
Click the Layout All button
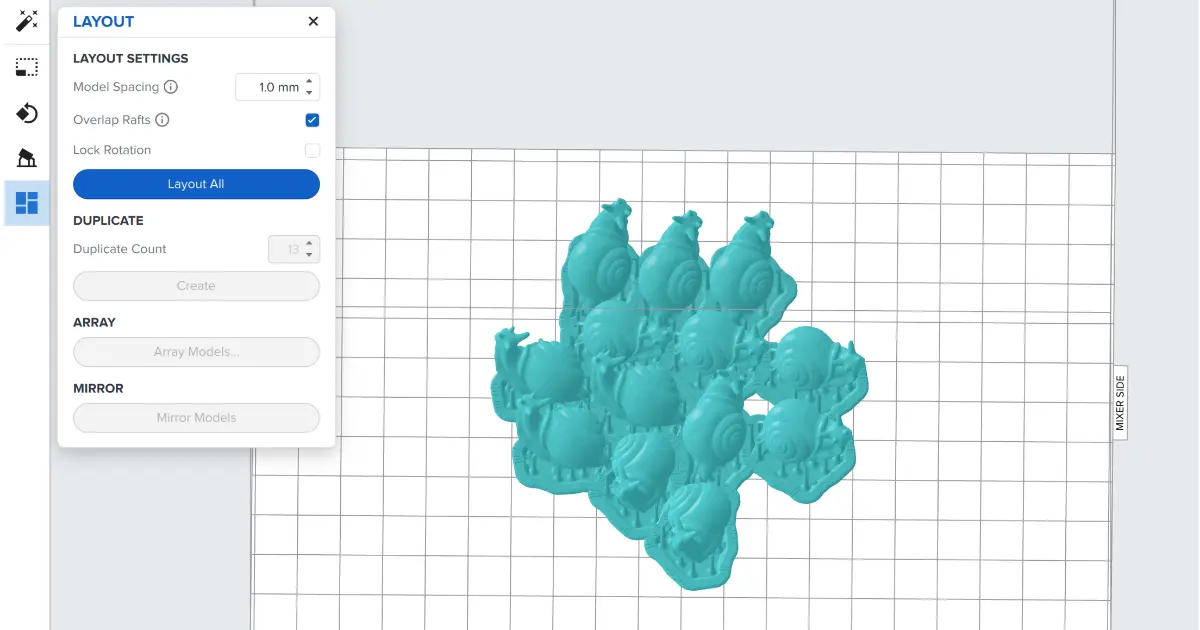tap(196, 184)
